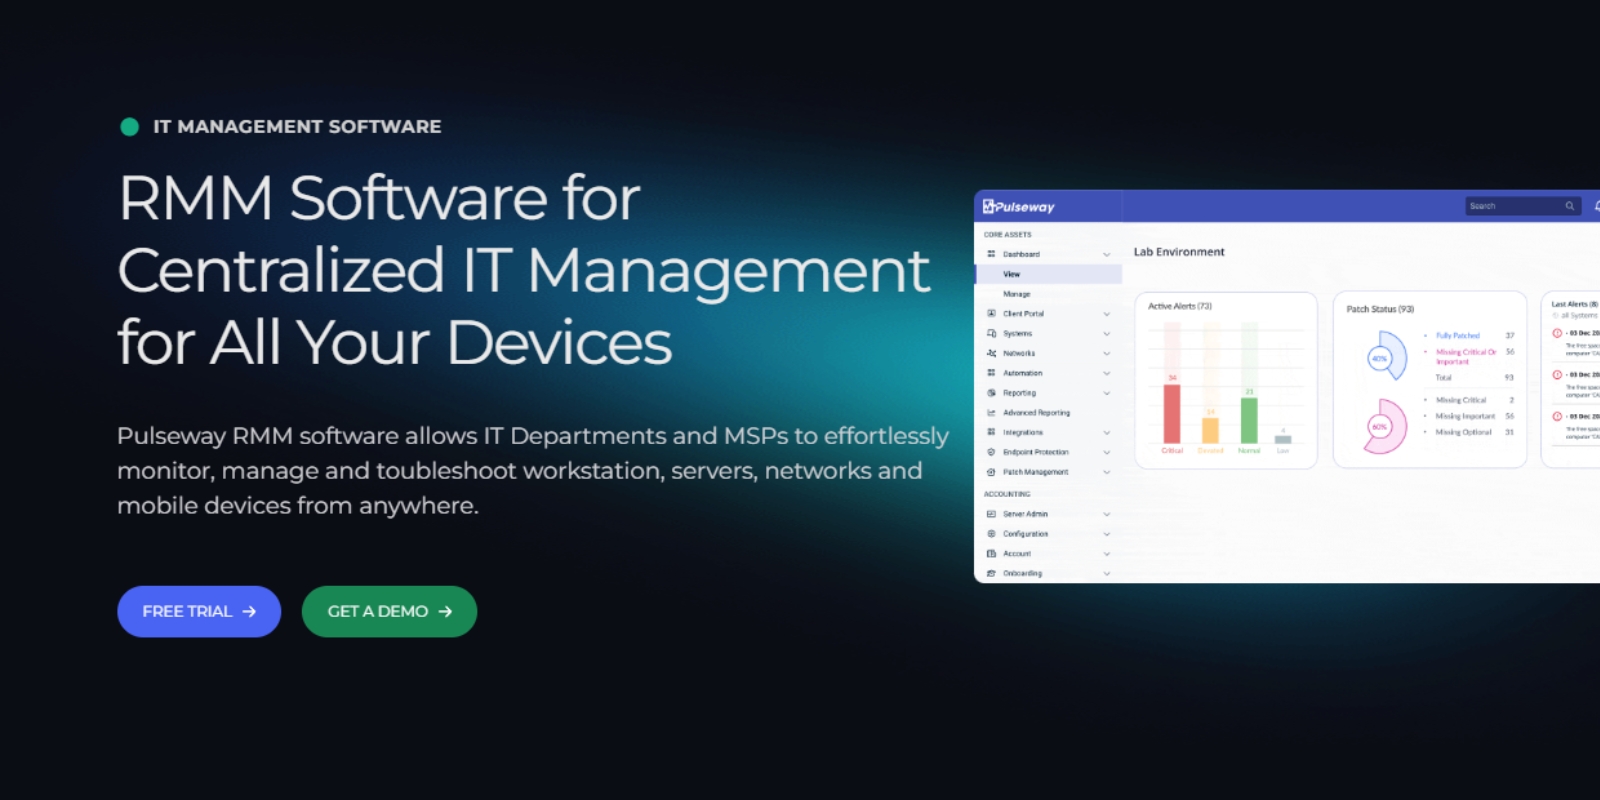Expand the Client Portal chevron
Screen dimensions: 1600x800
1107,314
